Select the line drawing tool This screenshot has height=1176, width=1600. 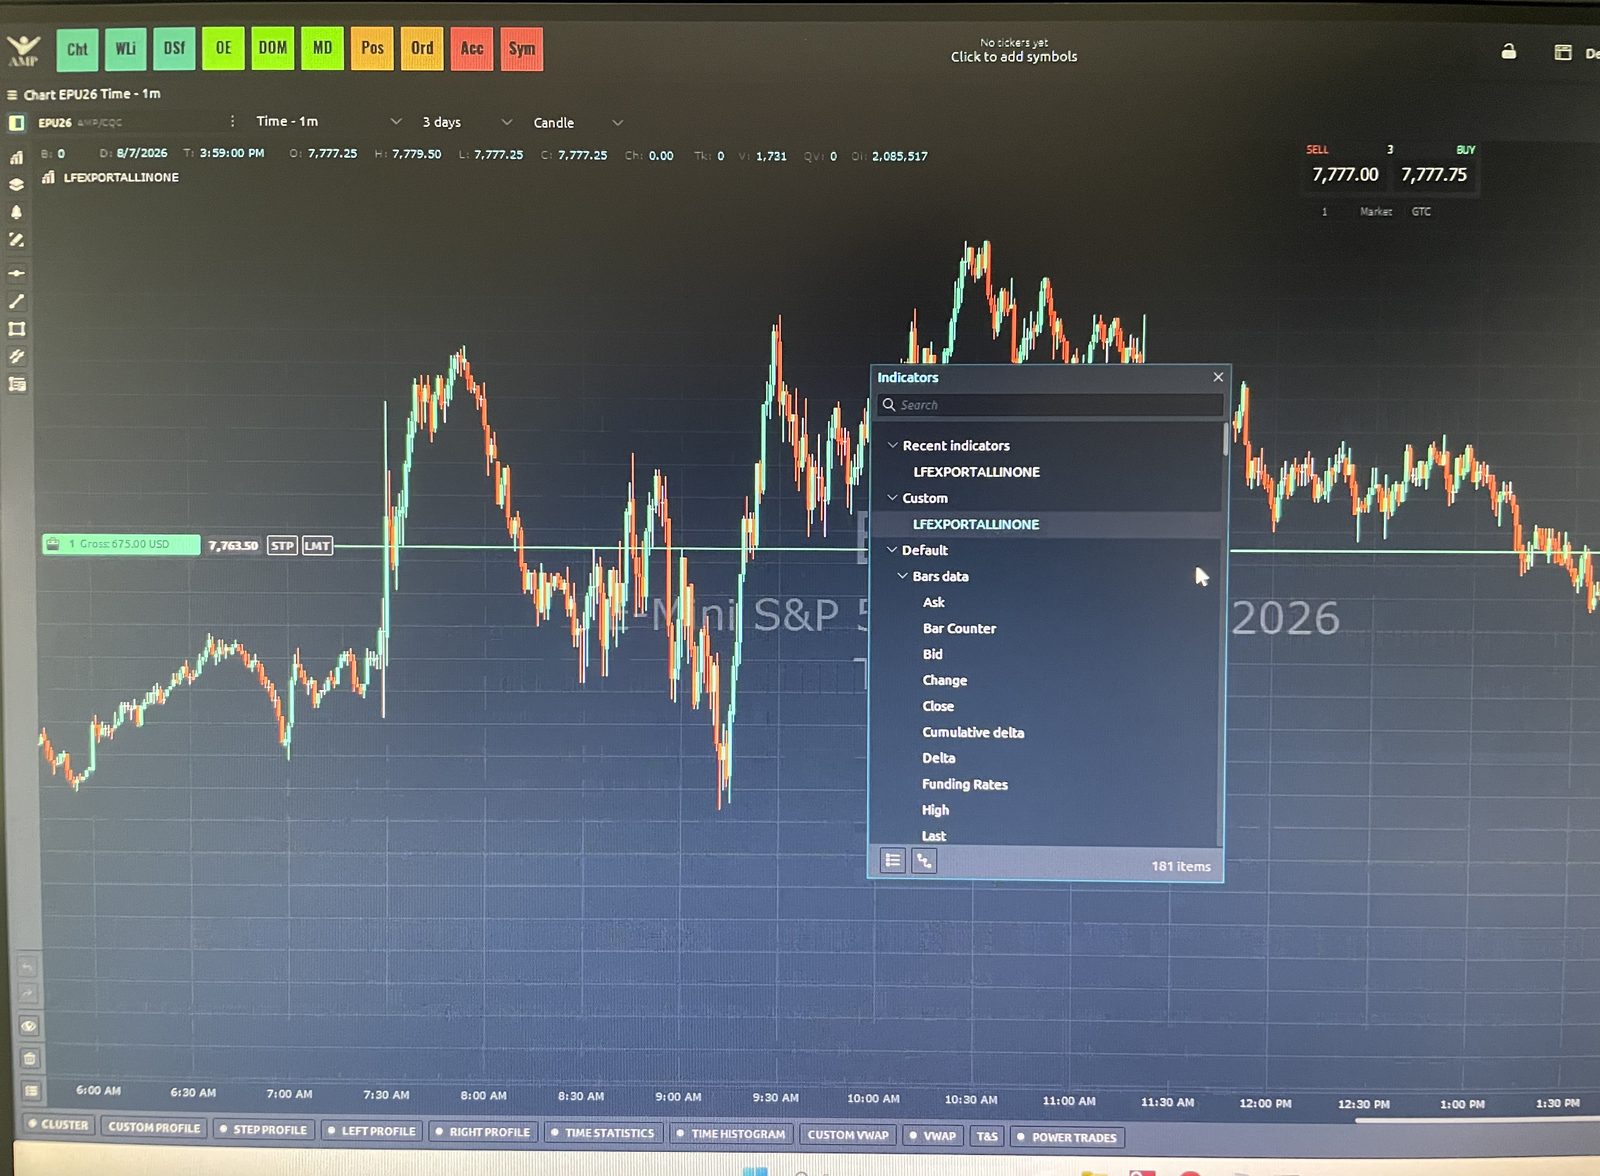coord(16,301)
